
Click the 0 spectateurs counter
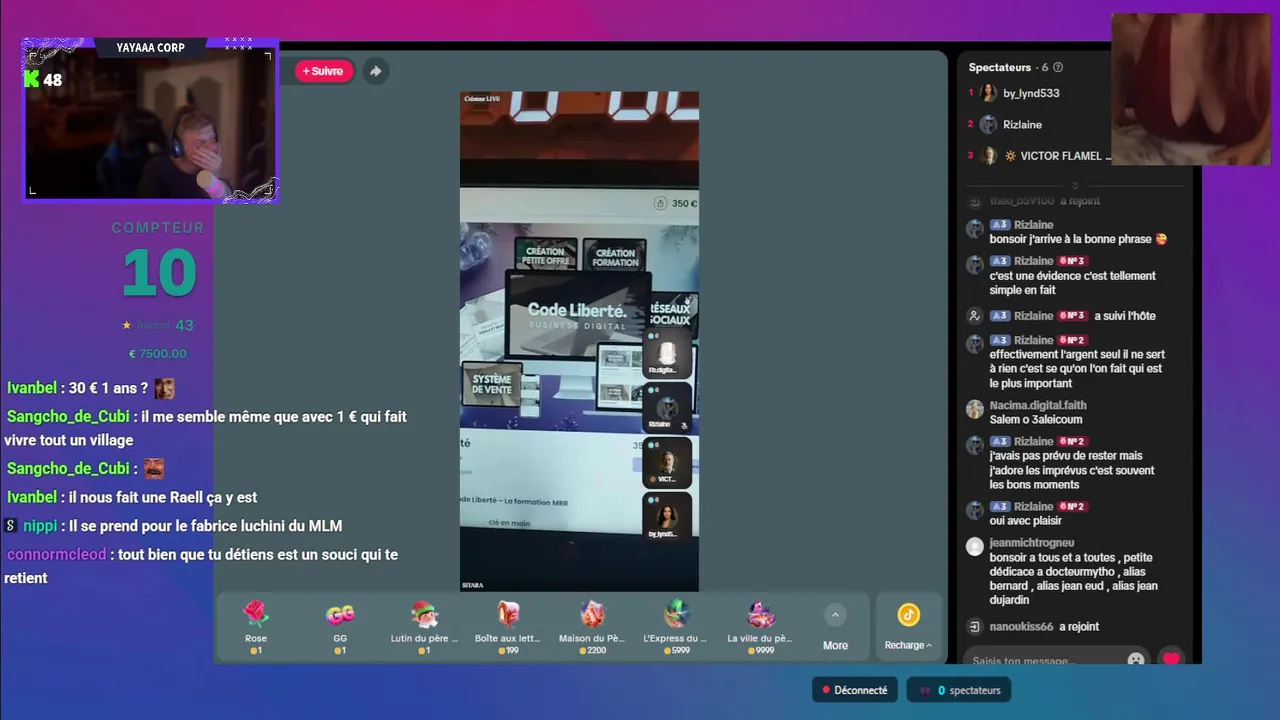pos(960,690)
